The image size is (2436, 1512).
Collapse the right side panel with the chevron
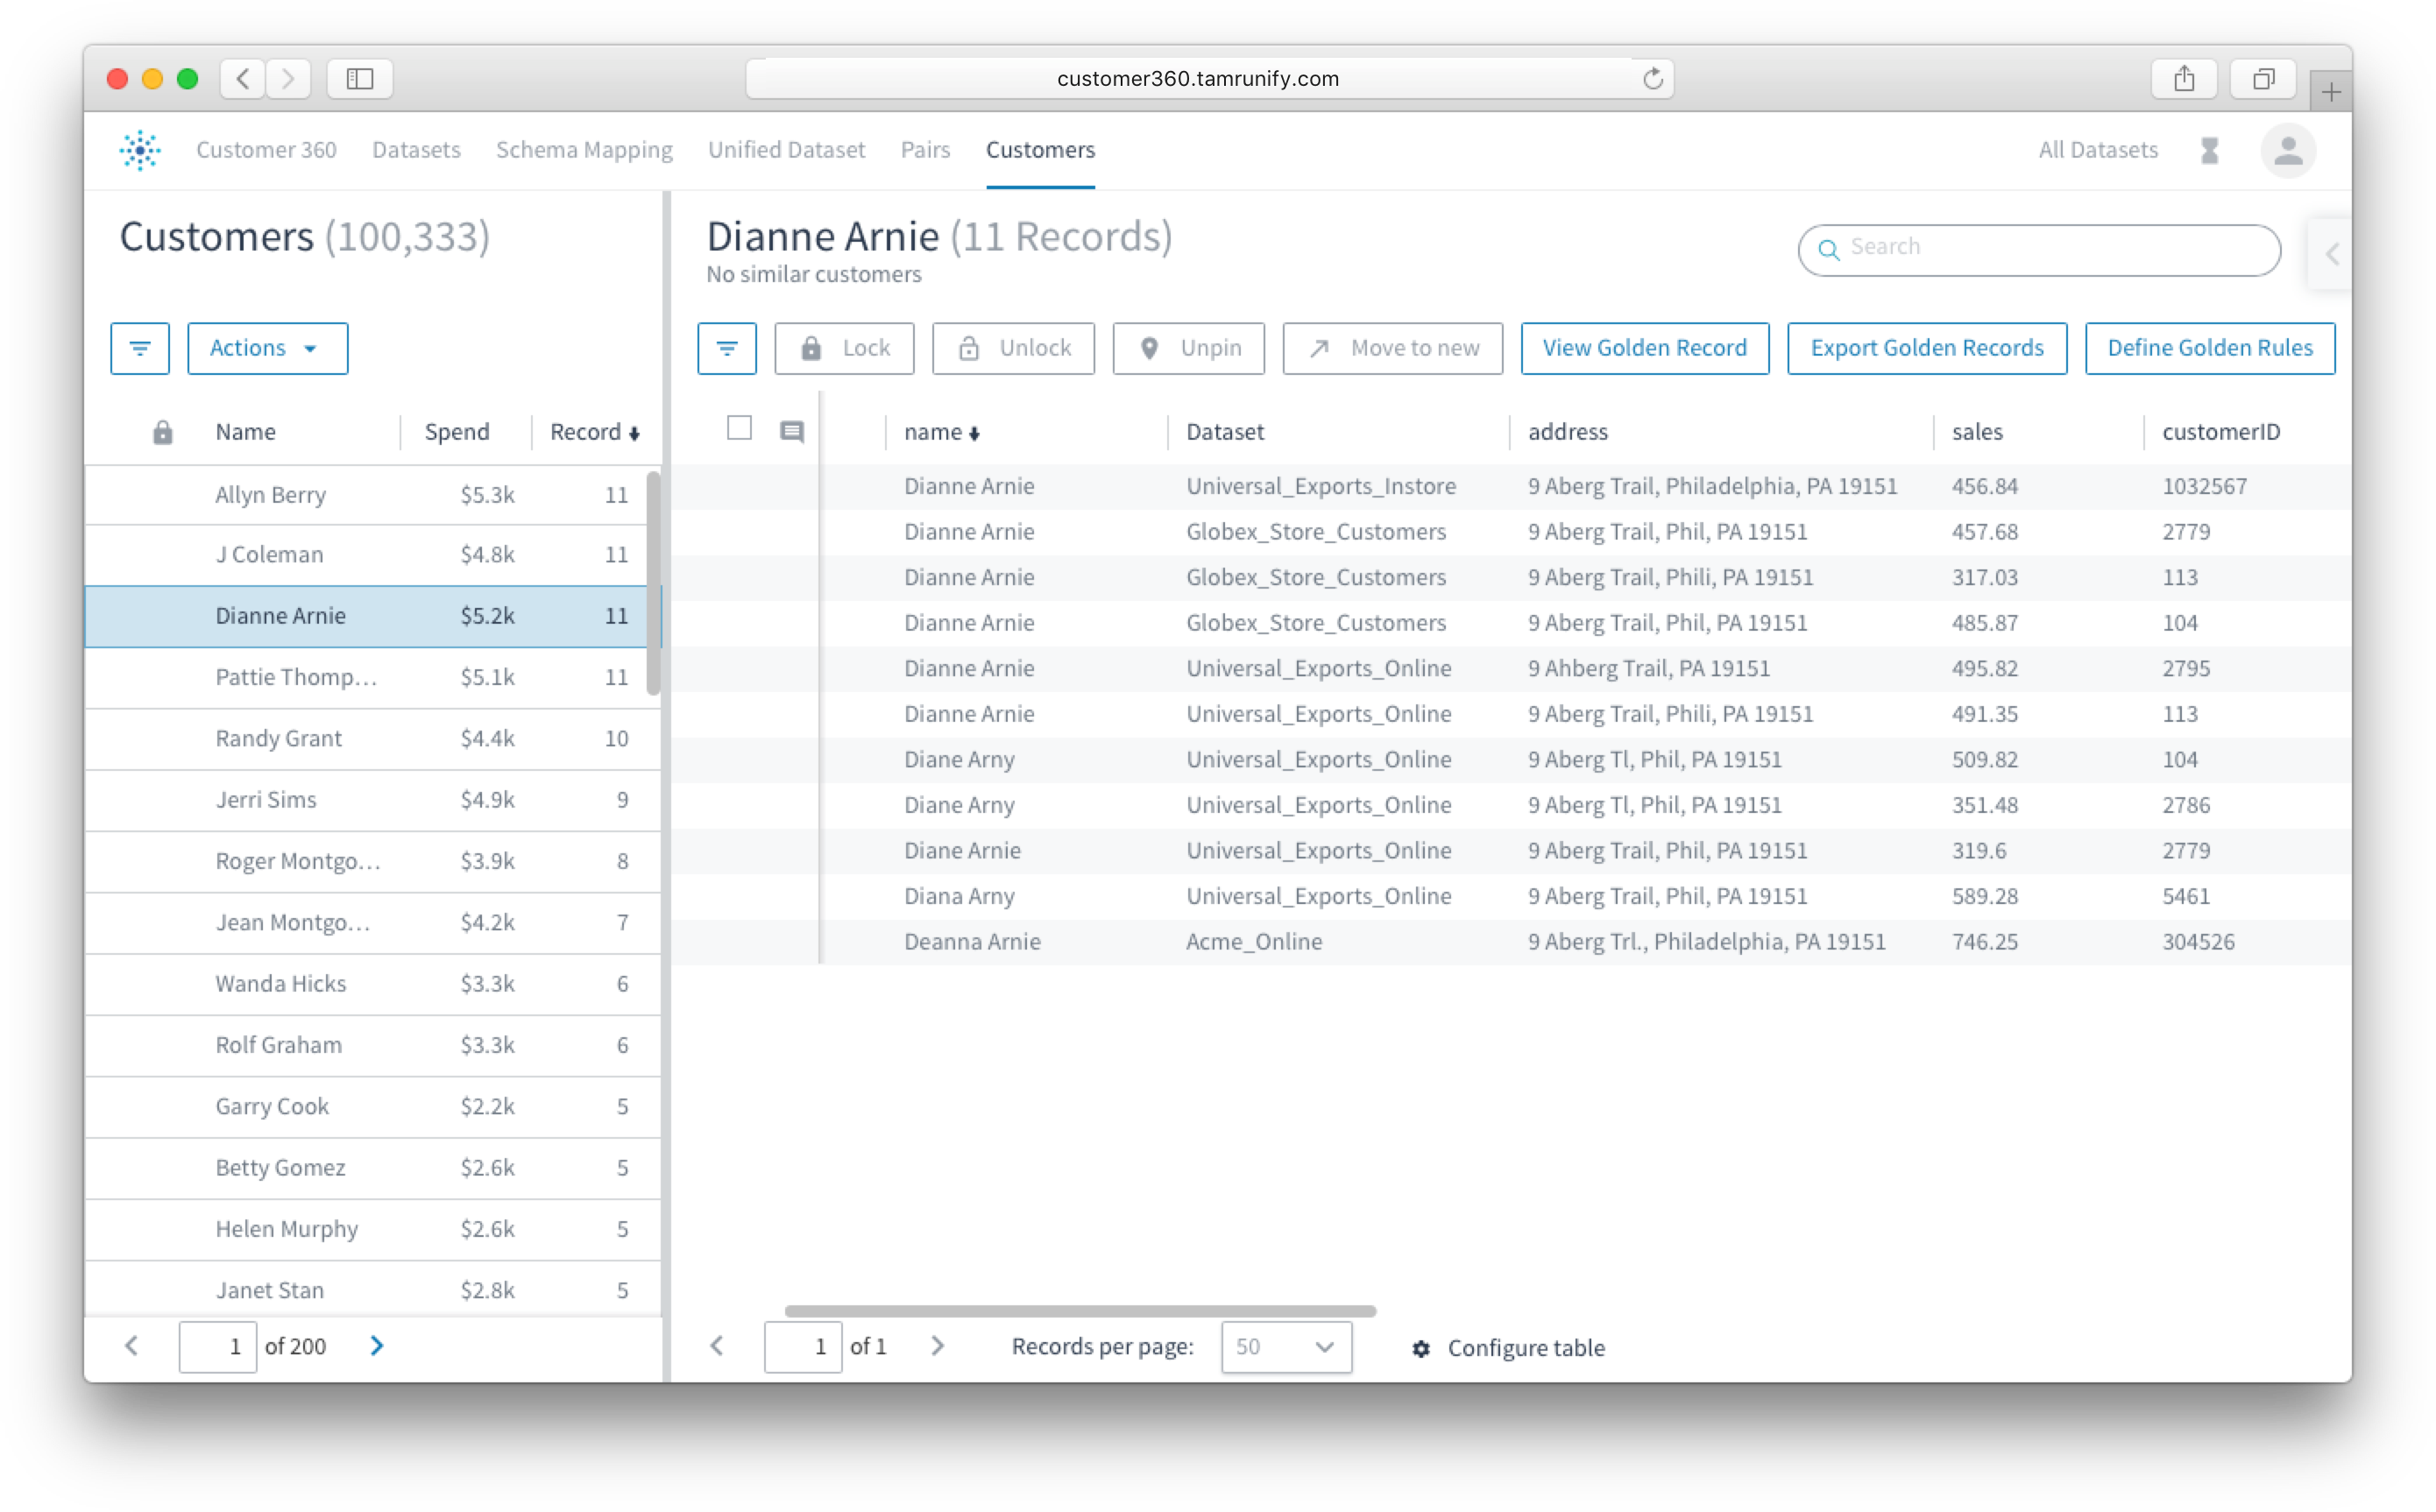point(2332,254)
